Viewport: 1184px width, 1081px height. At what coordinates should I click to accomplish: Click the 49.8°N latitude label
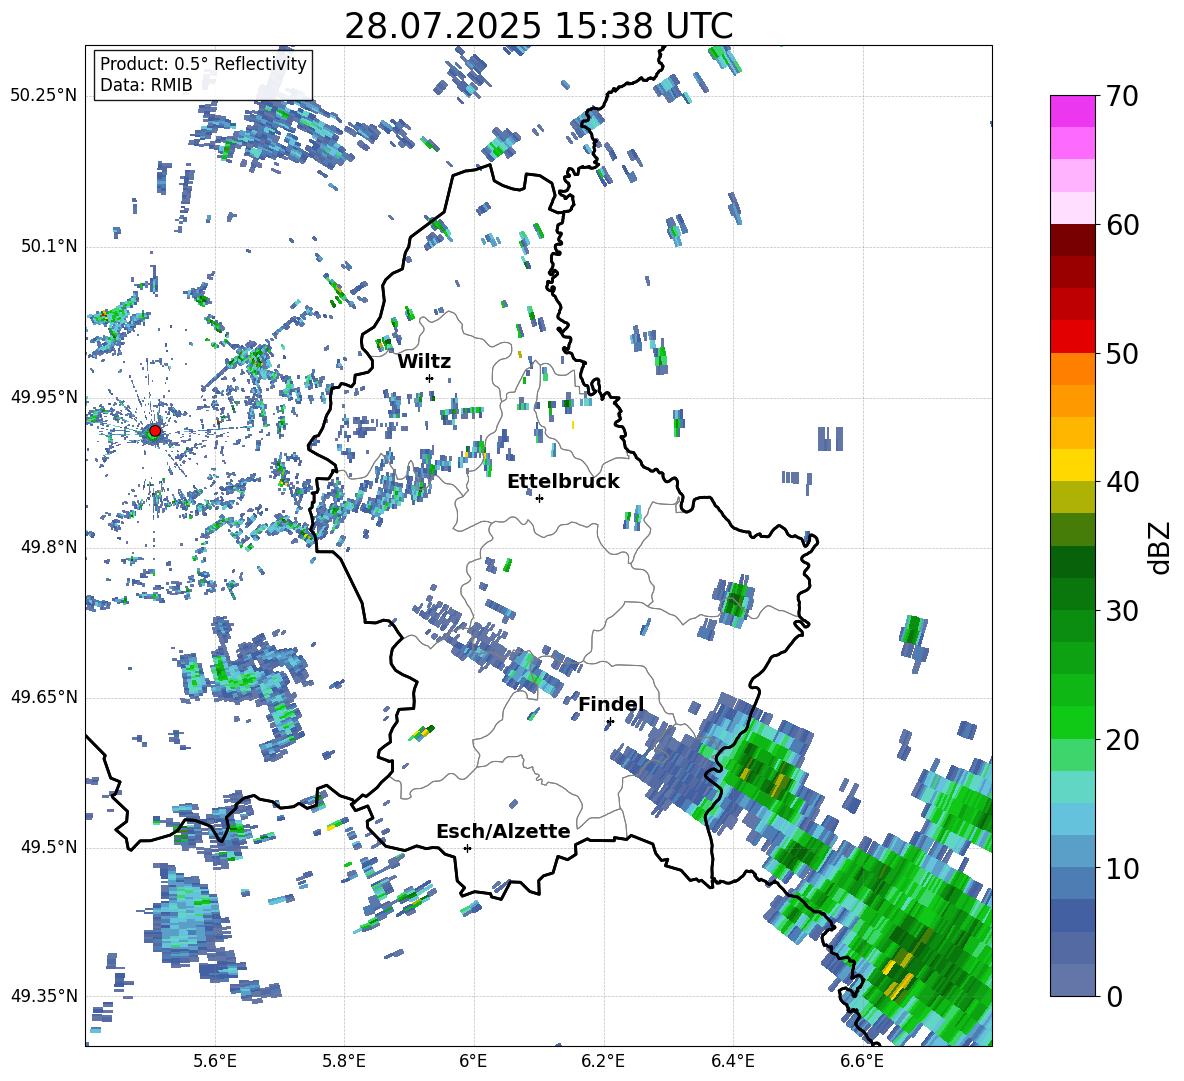click(x=48, y=547)
